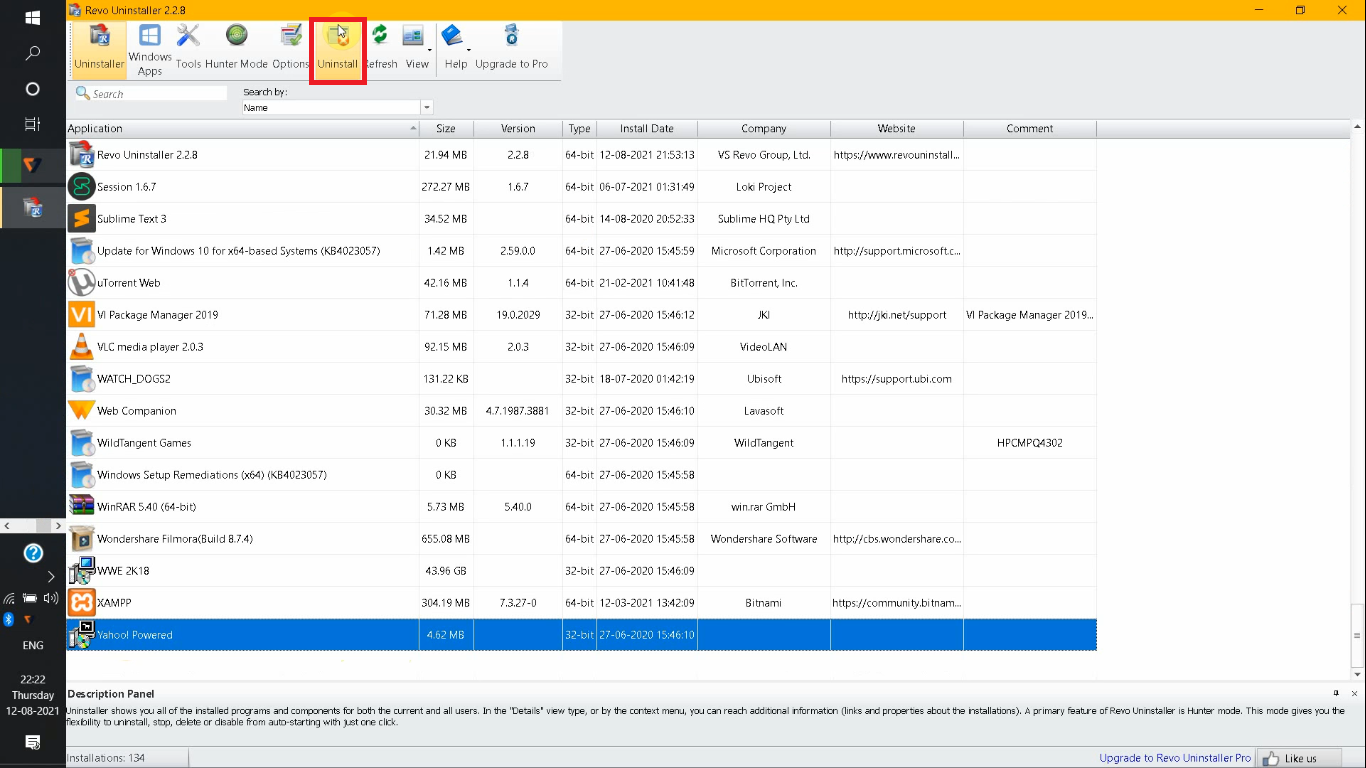The image size is (1366, 768).
Task: Click the Uninstall toolbar button
Action: point(338,49)
